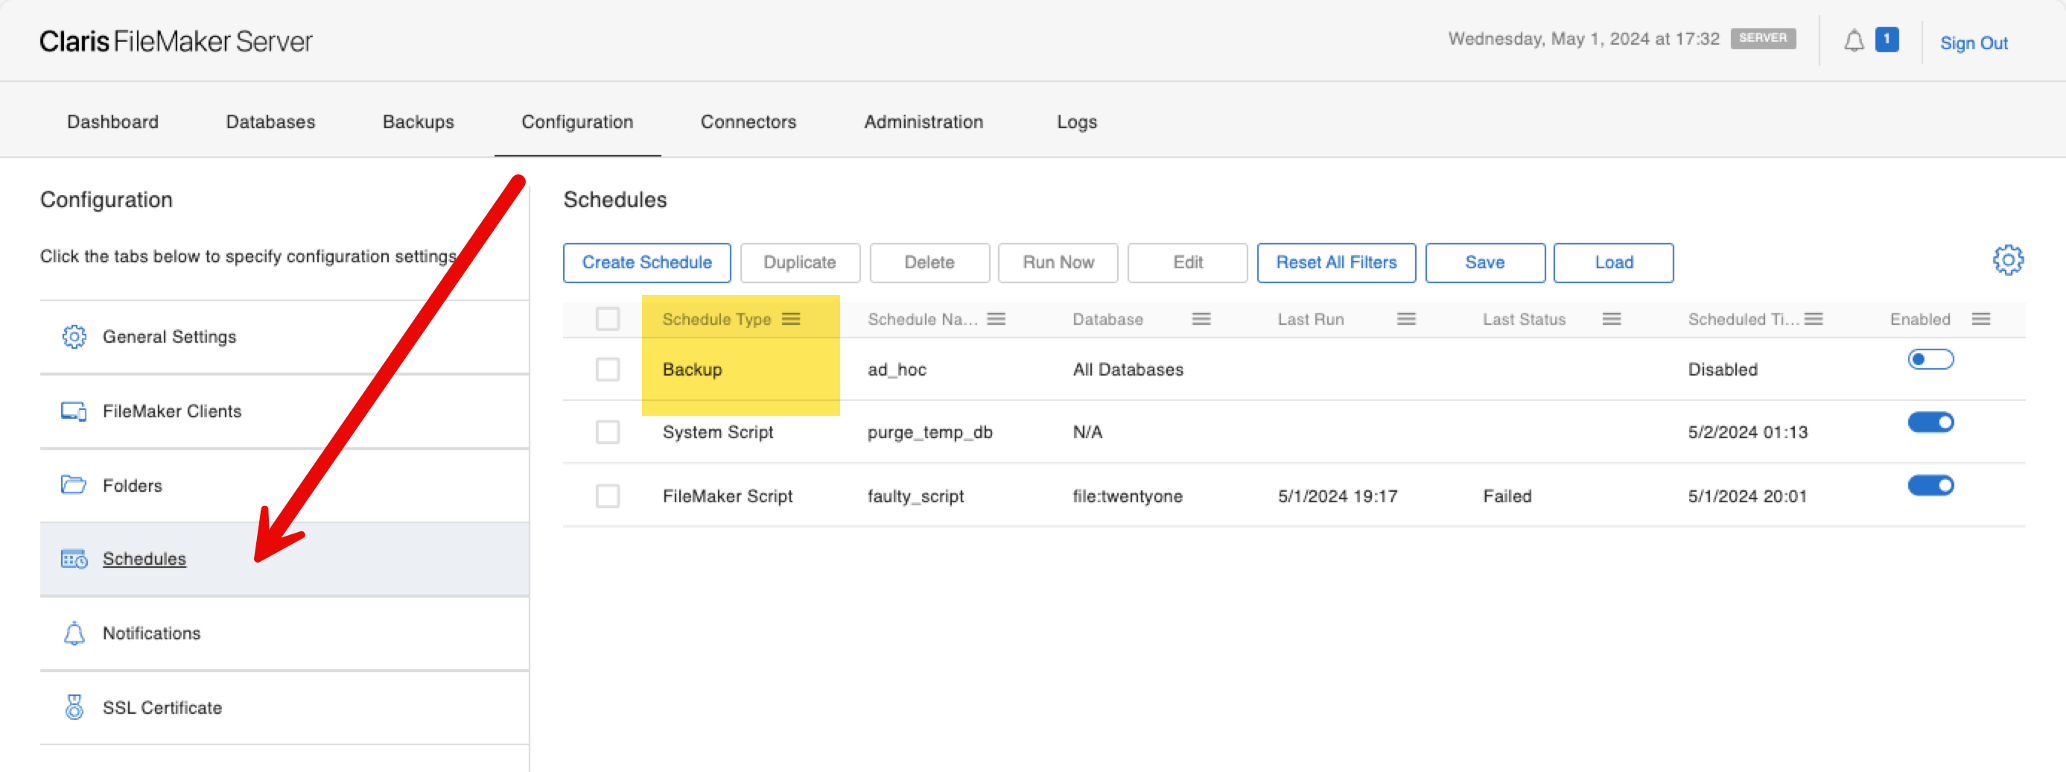This screenshot has width=2066, height=772.
Task: Click the schedules table settings gear icon
Action: coord(2007,260)
